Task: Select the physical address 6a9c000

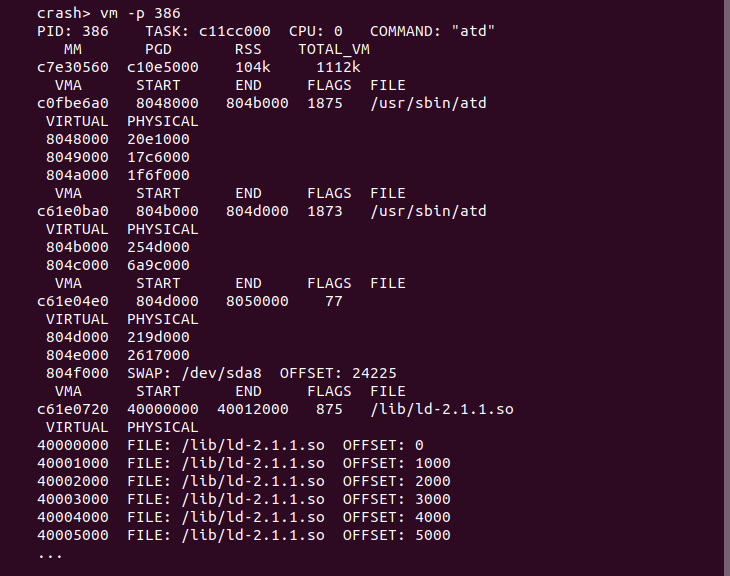Action: tap(158, 265)
